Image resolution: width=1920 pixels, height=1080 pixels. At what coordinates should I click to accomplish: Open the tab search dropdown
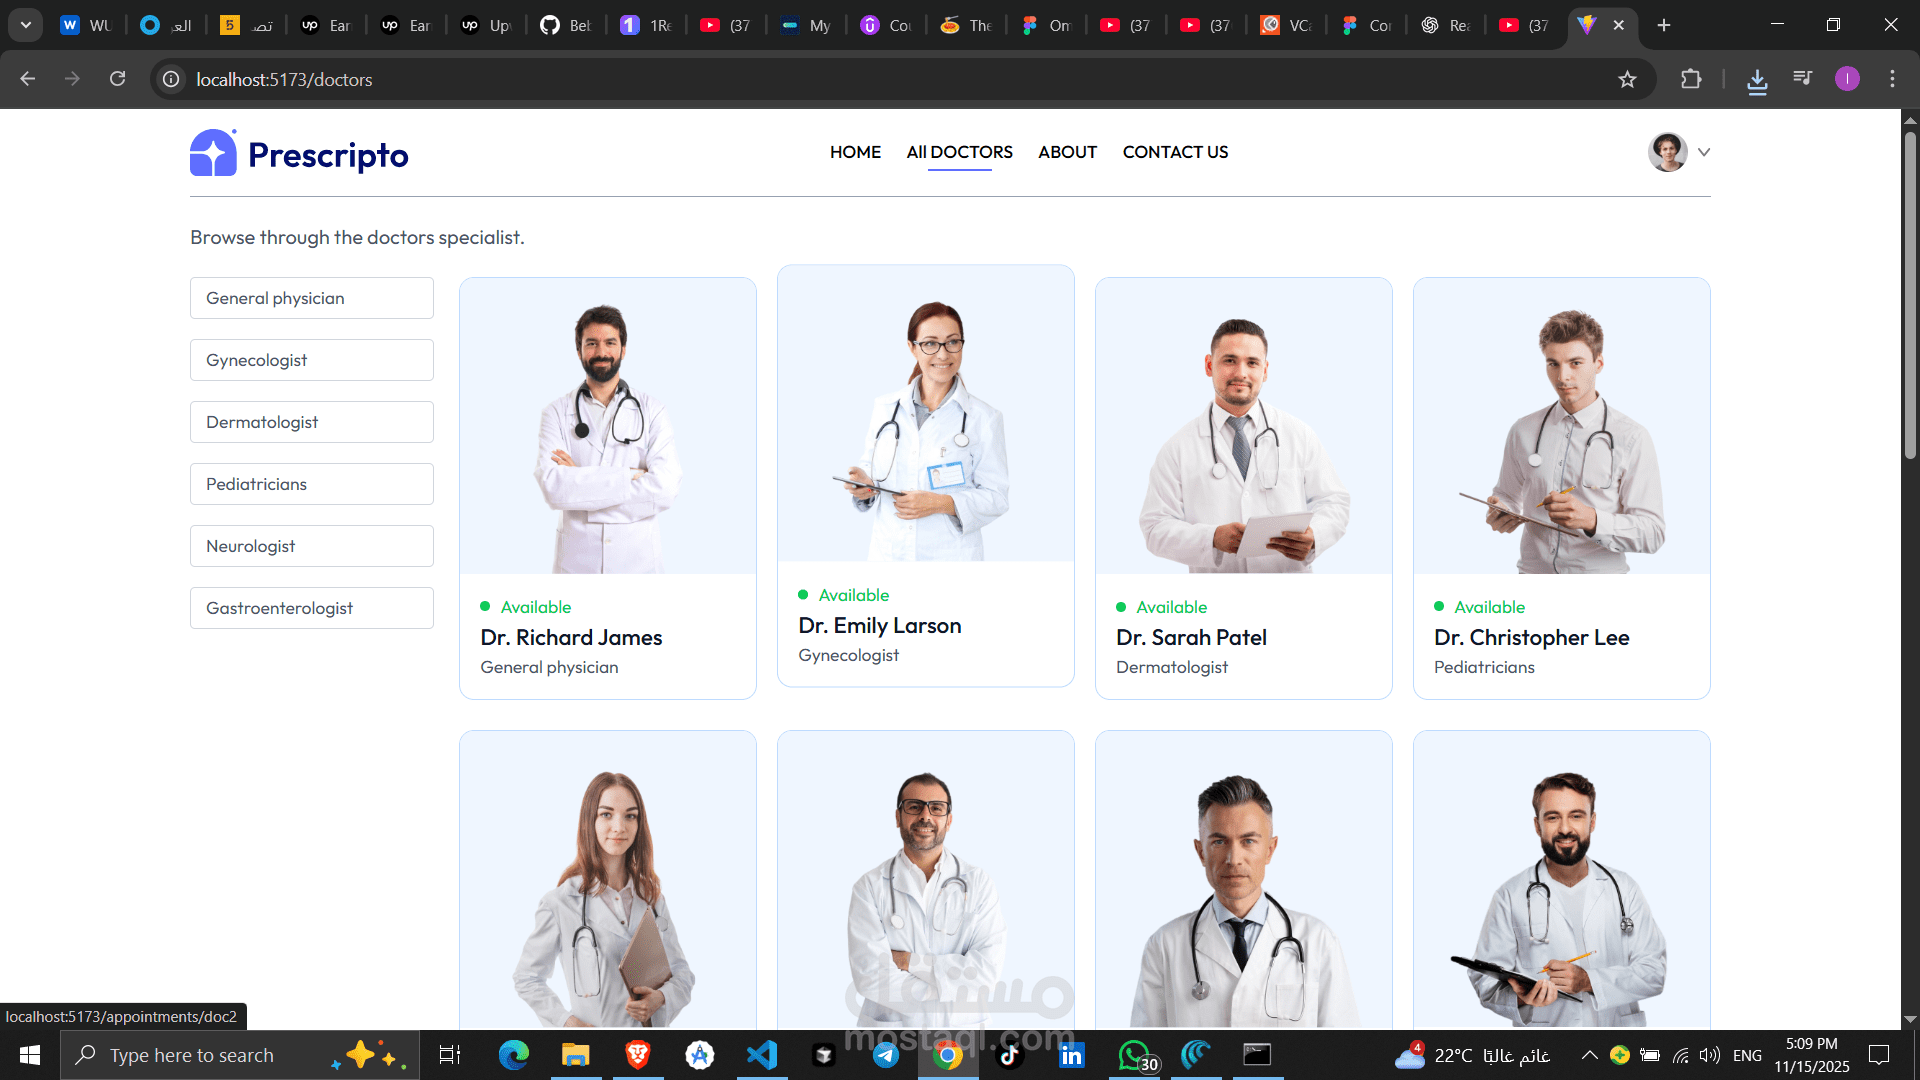[26, 25]
